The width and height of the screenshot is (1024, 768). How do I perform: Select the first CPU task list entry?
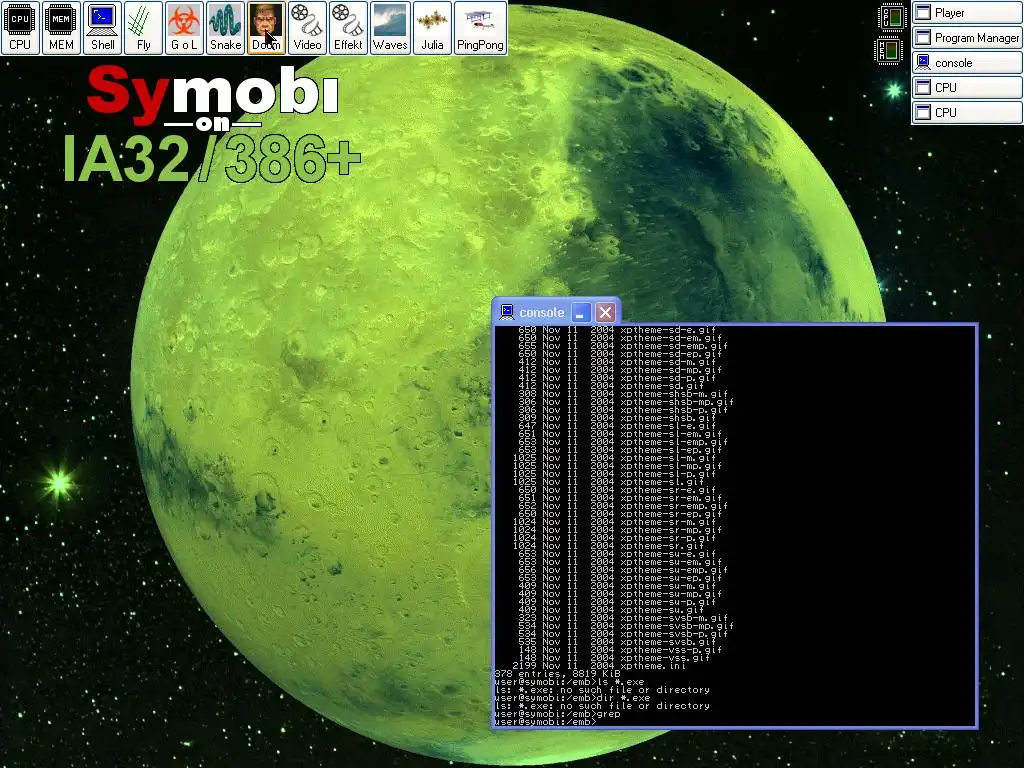tap(967, 88)
